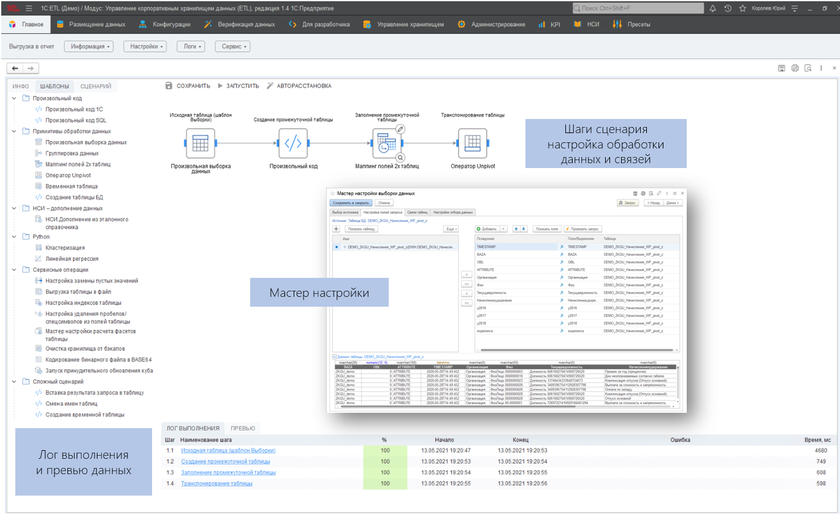Open the 'Информация' dropdown menu
Screen dimensions: 840x514
click(x=88, y=46)
